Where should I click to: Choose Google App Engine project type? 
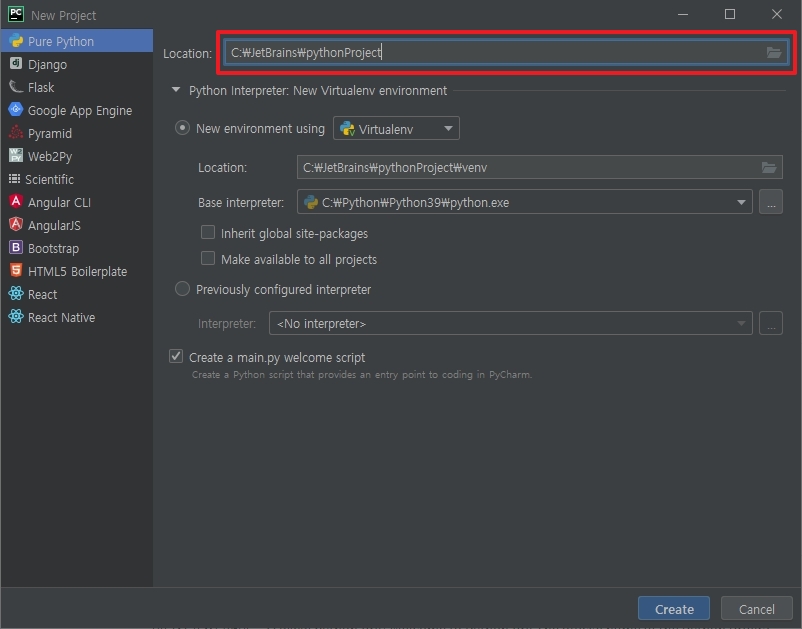tap(77, 110)
